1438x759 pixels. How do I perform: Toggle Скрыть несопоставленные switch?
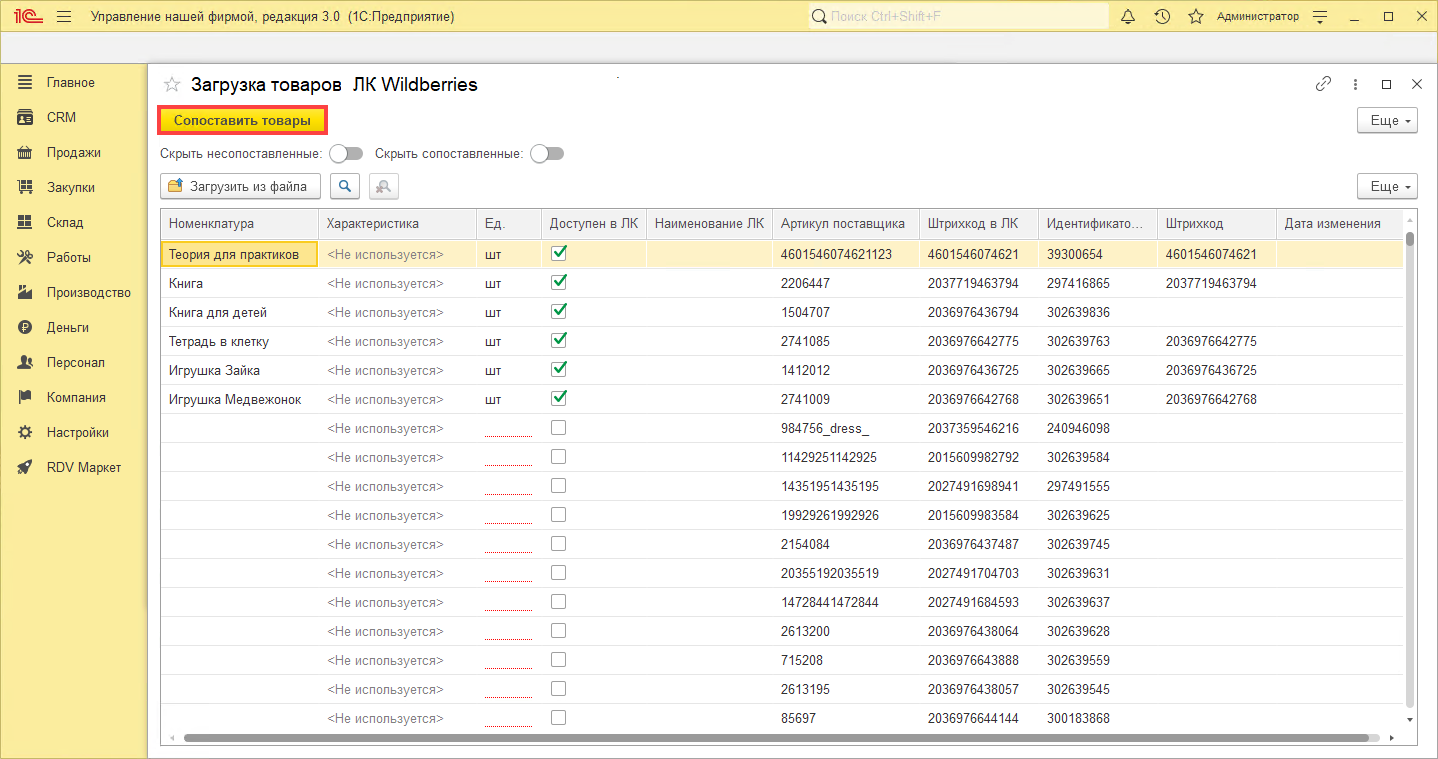[346, 154]
